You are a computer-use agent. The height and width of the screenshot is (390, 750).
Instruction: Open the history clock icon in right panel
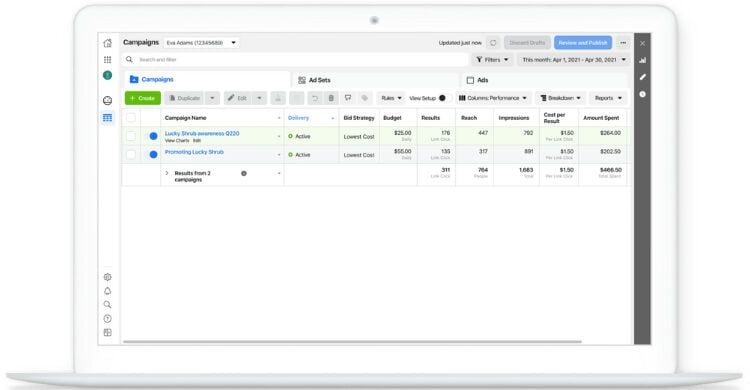point(642,94)
